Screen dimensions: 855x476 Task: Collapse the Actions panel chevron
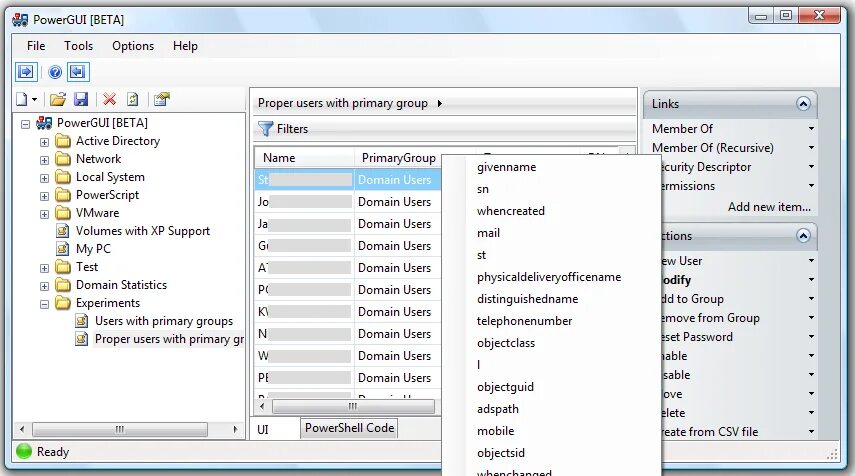point(803,236)
